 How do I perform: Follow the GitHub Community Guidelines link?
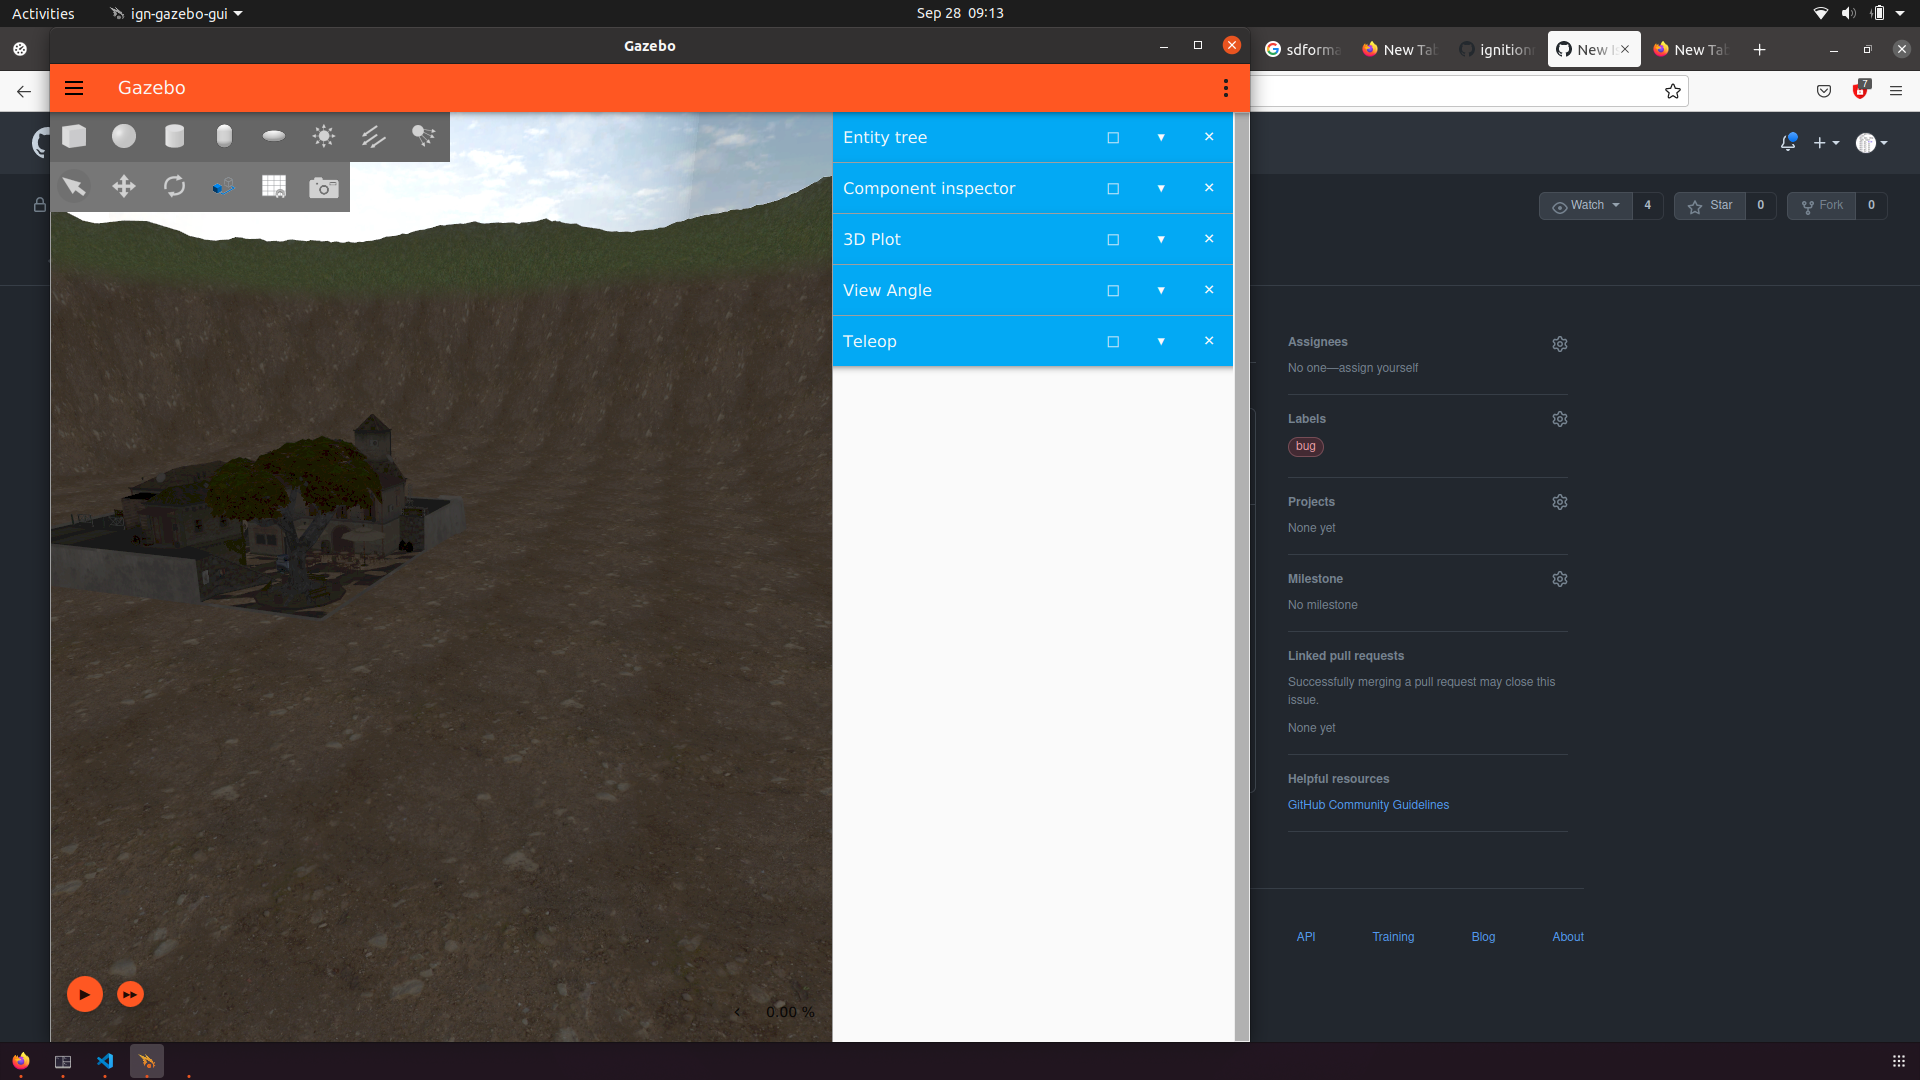pos(1367,804)
